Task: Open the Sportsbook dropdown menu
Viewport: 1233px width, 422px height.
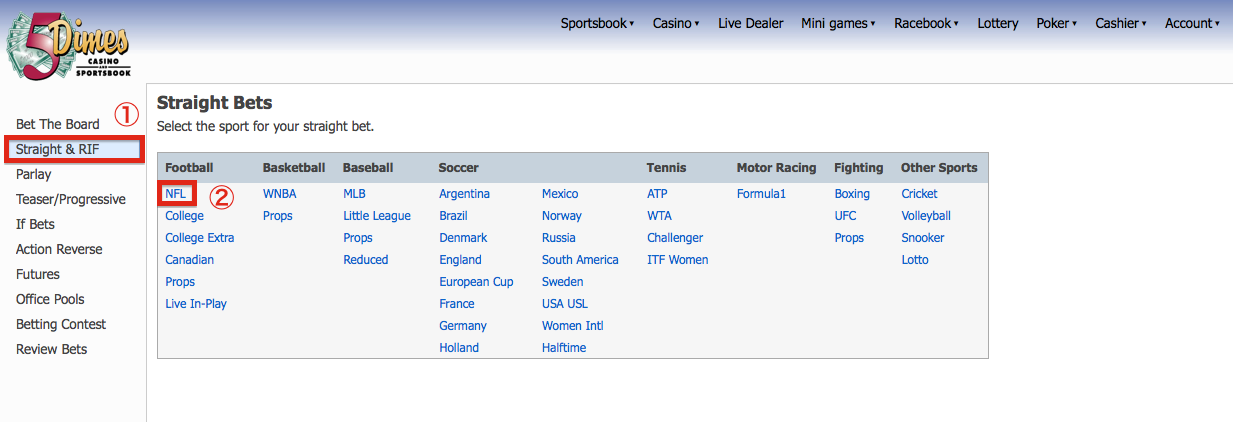Action: 597,23
